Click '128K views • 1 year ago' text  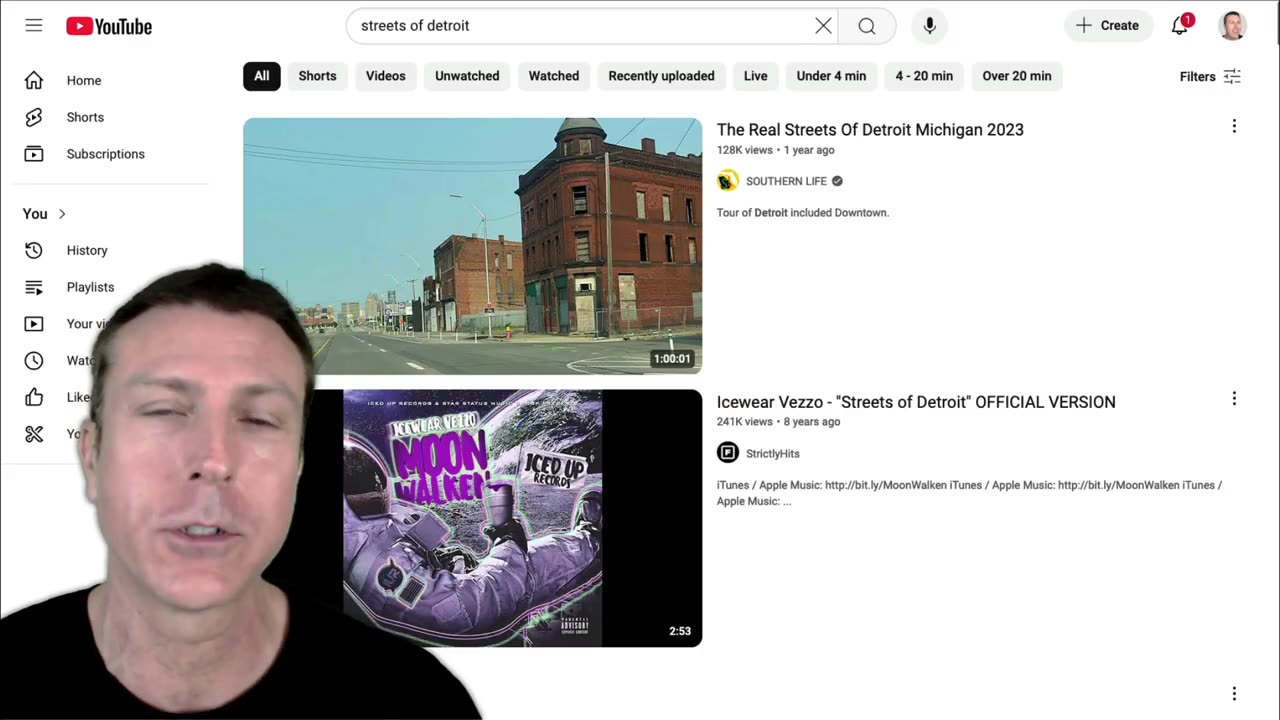776,150
